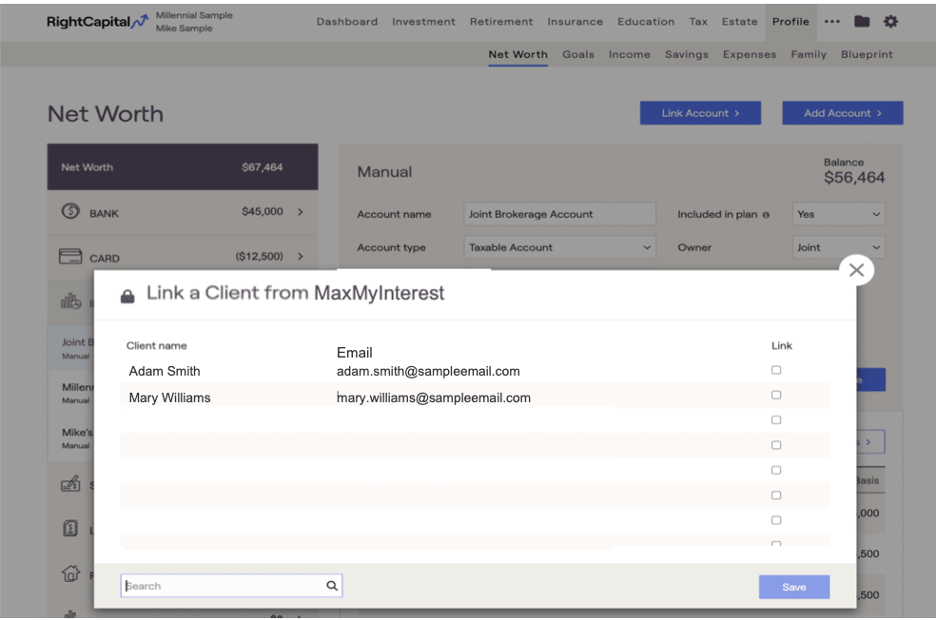Open the Owner dropdown set to Joint
Image resolution: width=936 pixels, height=620 pixels.
coord(838,247)
